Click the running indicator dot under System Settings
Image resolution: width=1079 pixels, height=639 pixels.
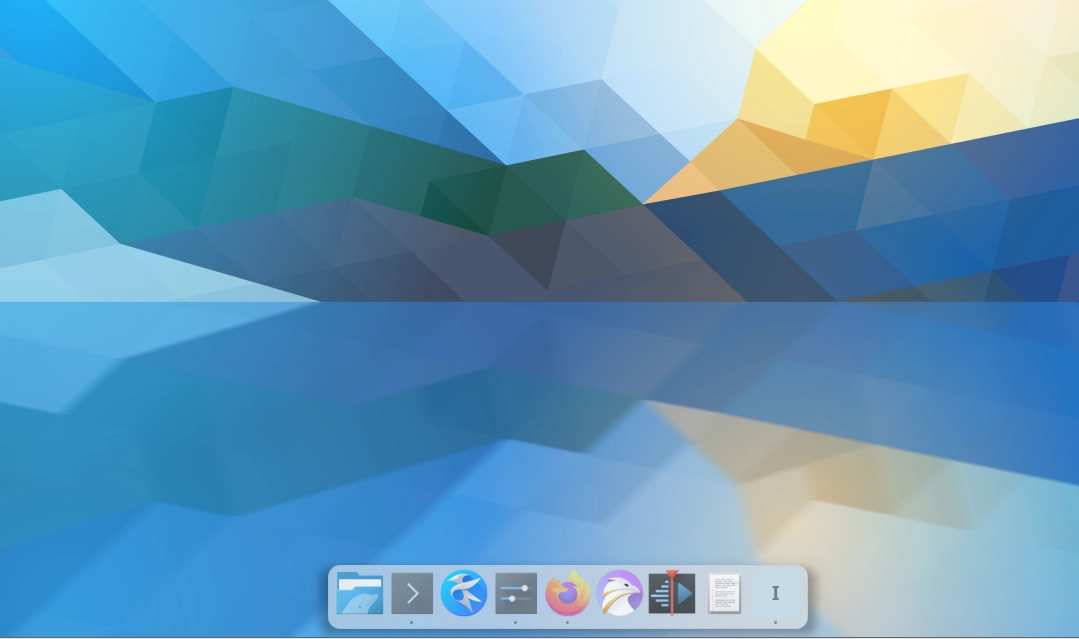click(x=516, y=622)
